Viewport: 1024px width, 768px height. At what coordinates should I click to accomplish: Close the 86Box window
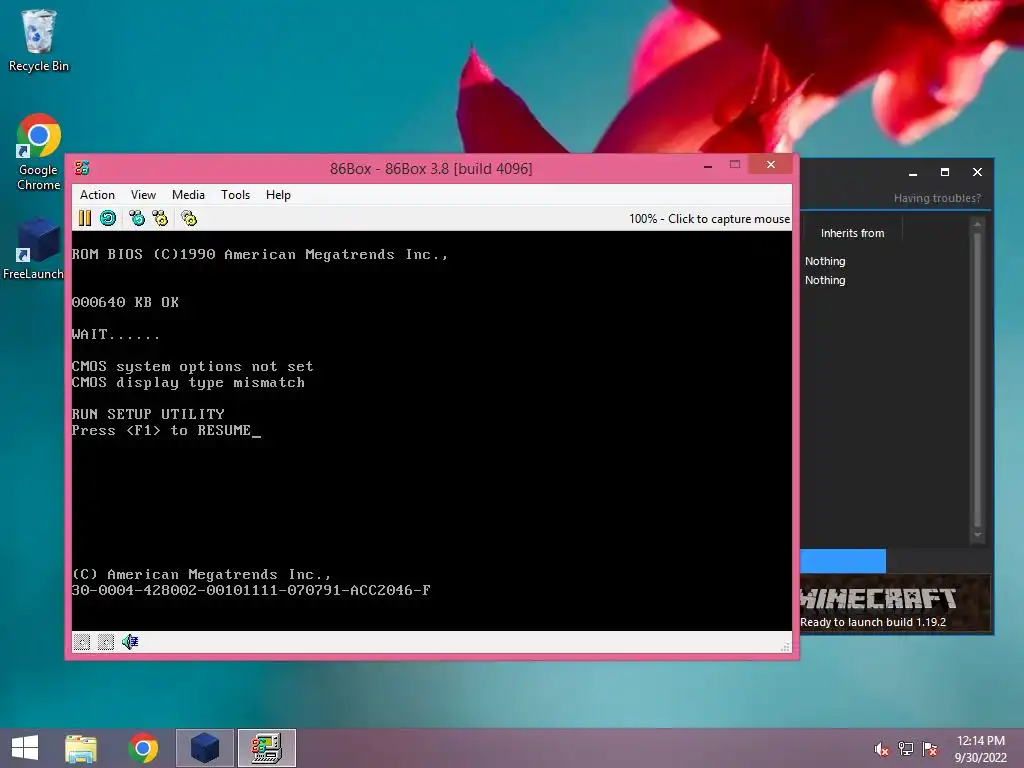click(771, 165)
